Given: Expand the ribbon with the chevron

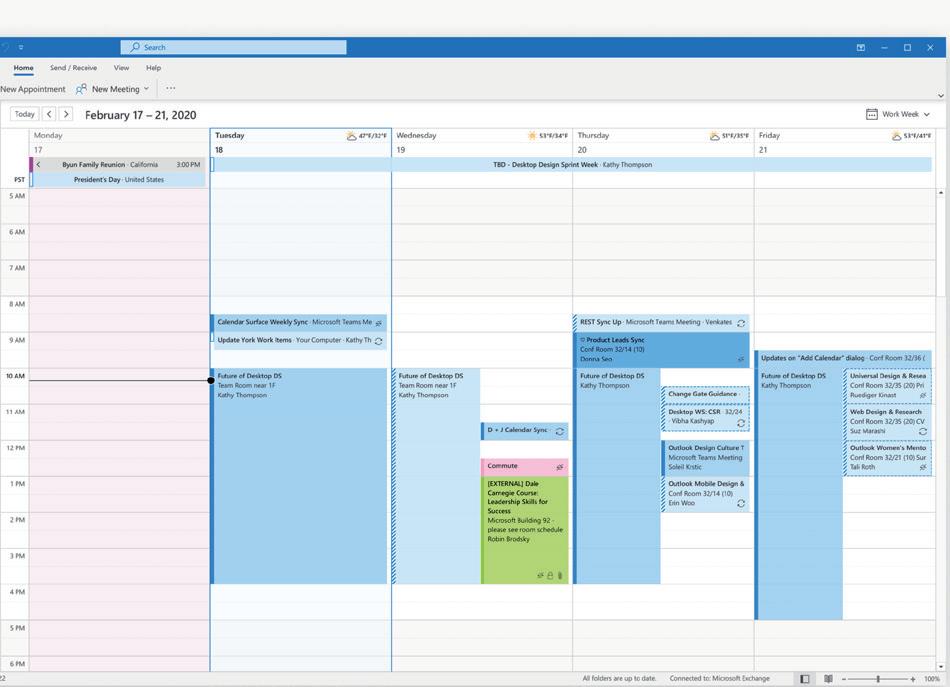Looking at the screenshot, I should click(x=940, y=95).
